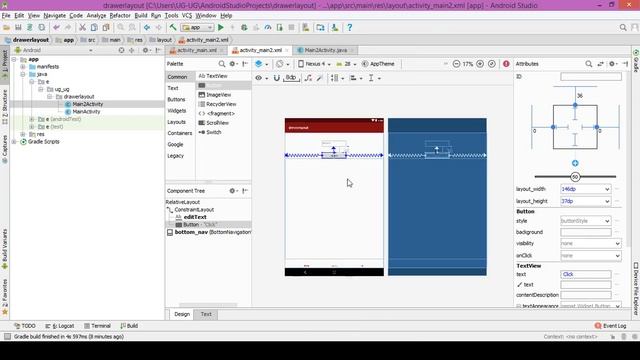This screenshot has height=360, width=640.
Task: Click the Copy icon in toolbar
Action: [94, 28]
